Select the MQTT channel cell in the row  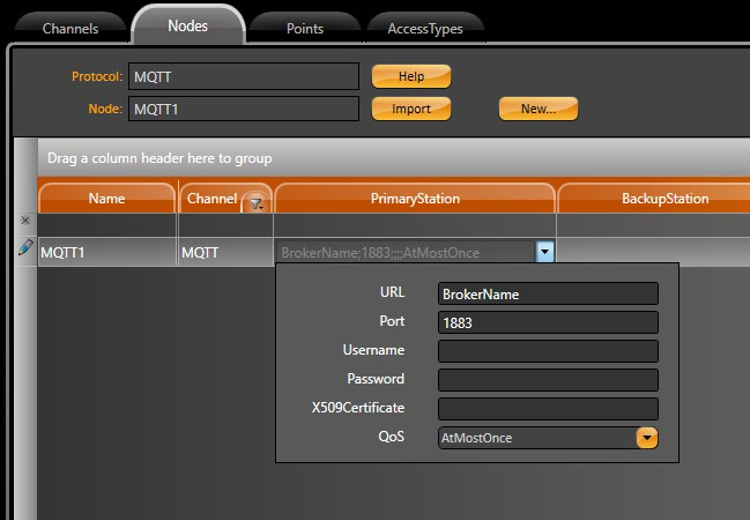tap(225, 252)
